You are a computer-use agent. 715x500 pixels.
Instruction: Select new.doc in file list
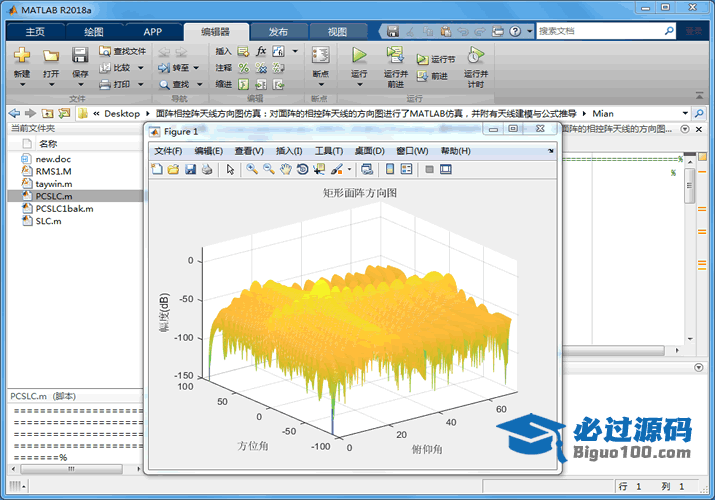pos(76,159)
